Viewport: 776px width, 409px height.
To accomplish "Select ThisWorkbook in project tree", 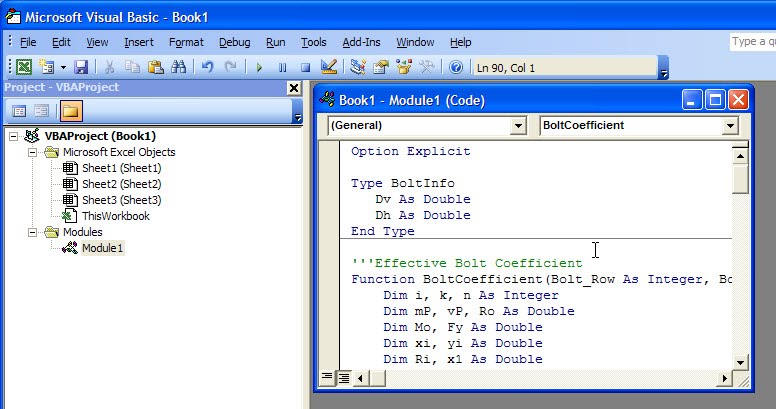I will tap(116, 216).
